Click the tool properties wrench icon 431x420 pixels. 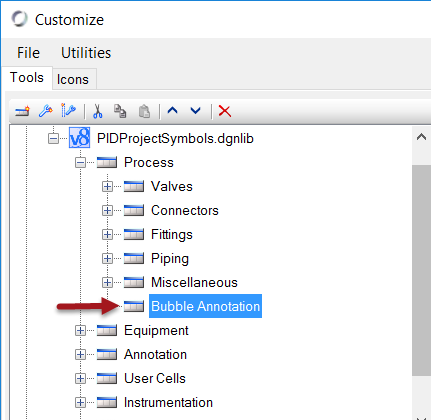[68, 111]
